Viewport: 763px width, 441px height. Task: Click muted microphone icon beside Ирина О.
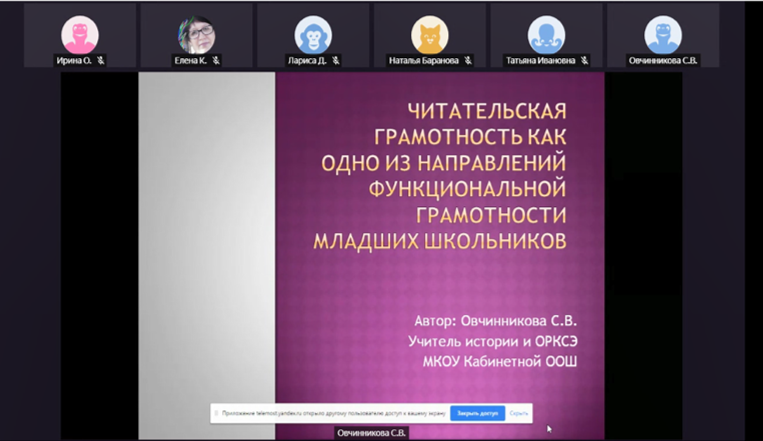coord(101,61)
